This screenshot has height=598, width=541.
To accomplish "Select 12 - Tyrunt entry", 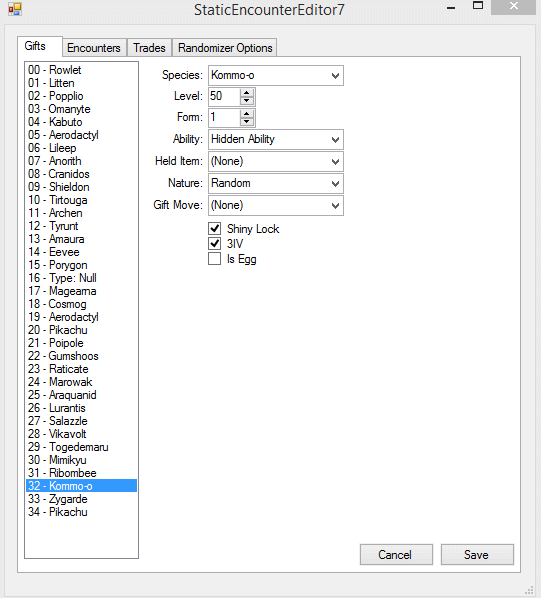I will click(x=81, y=226).
